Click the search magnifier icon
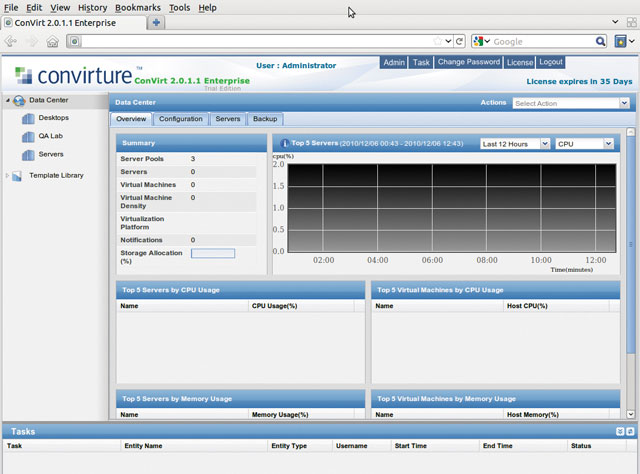 coord(600,41)
